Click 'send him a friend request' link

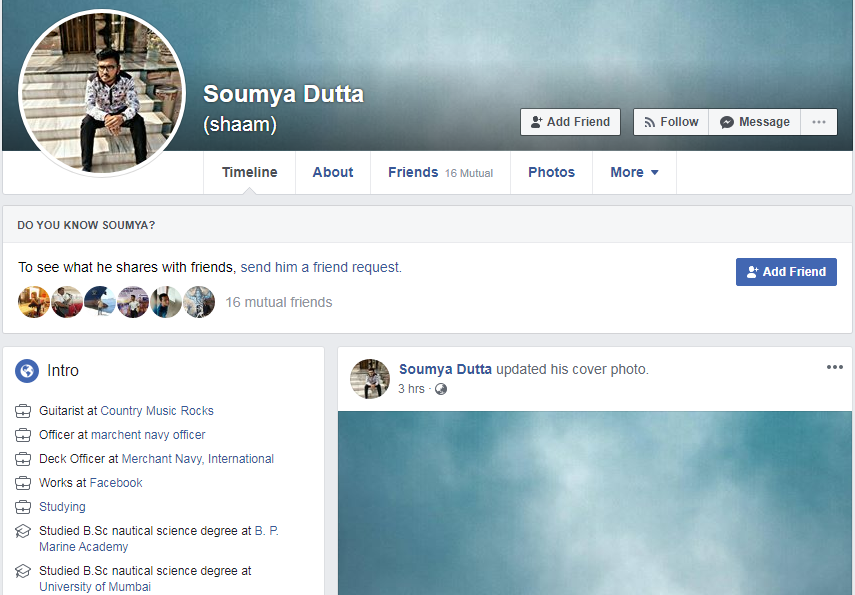pyautogui.click(x=321, y=267)
